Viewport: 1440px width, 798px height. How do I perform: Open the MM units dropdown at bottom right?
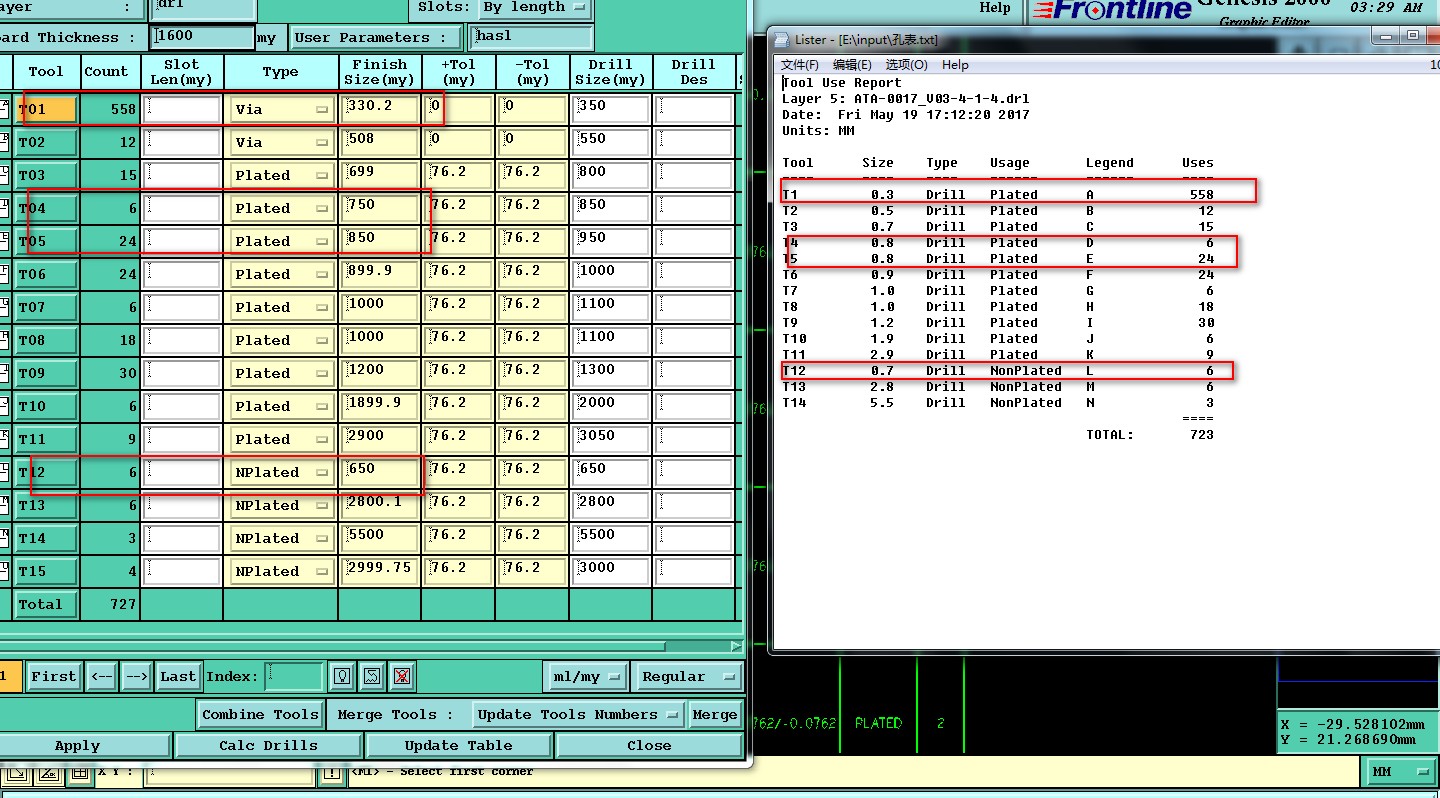pos(1401,772)
